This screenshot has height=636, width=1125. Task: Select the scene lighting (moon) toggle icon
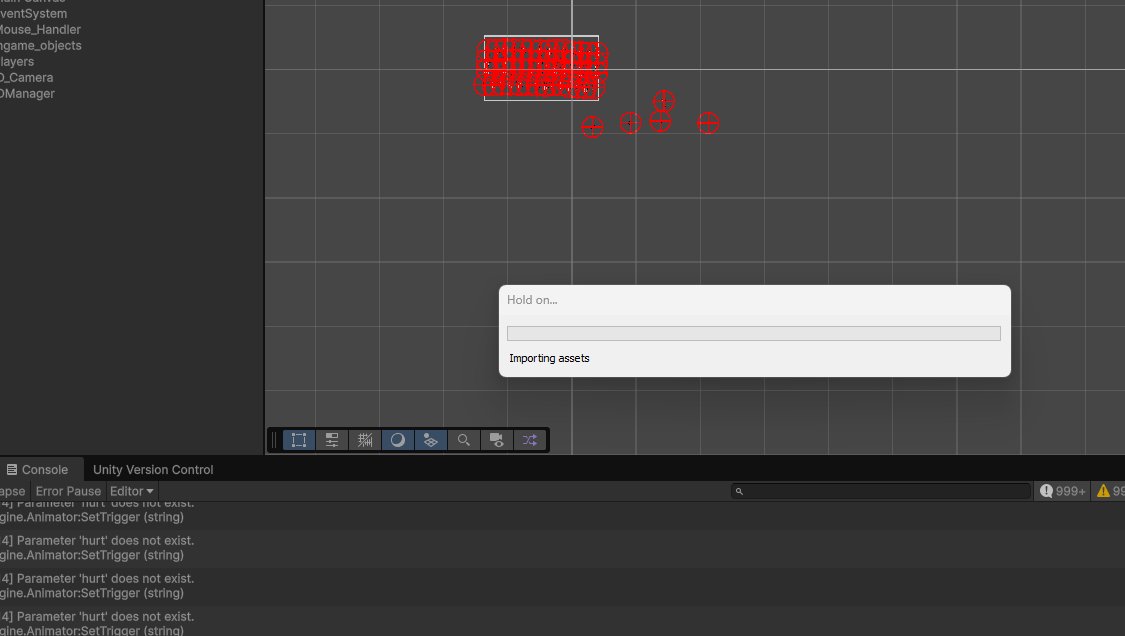pyautogui.click(x=397, y=440)
